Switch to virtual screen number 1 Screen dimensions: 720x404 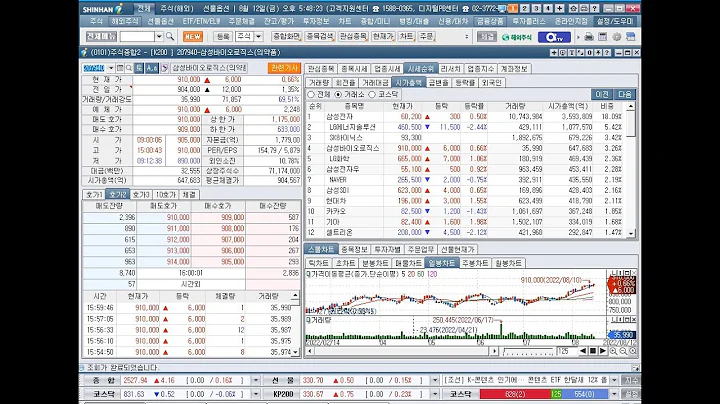(x=513, y=8)
